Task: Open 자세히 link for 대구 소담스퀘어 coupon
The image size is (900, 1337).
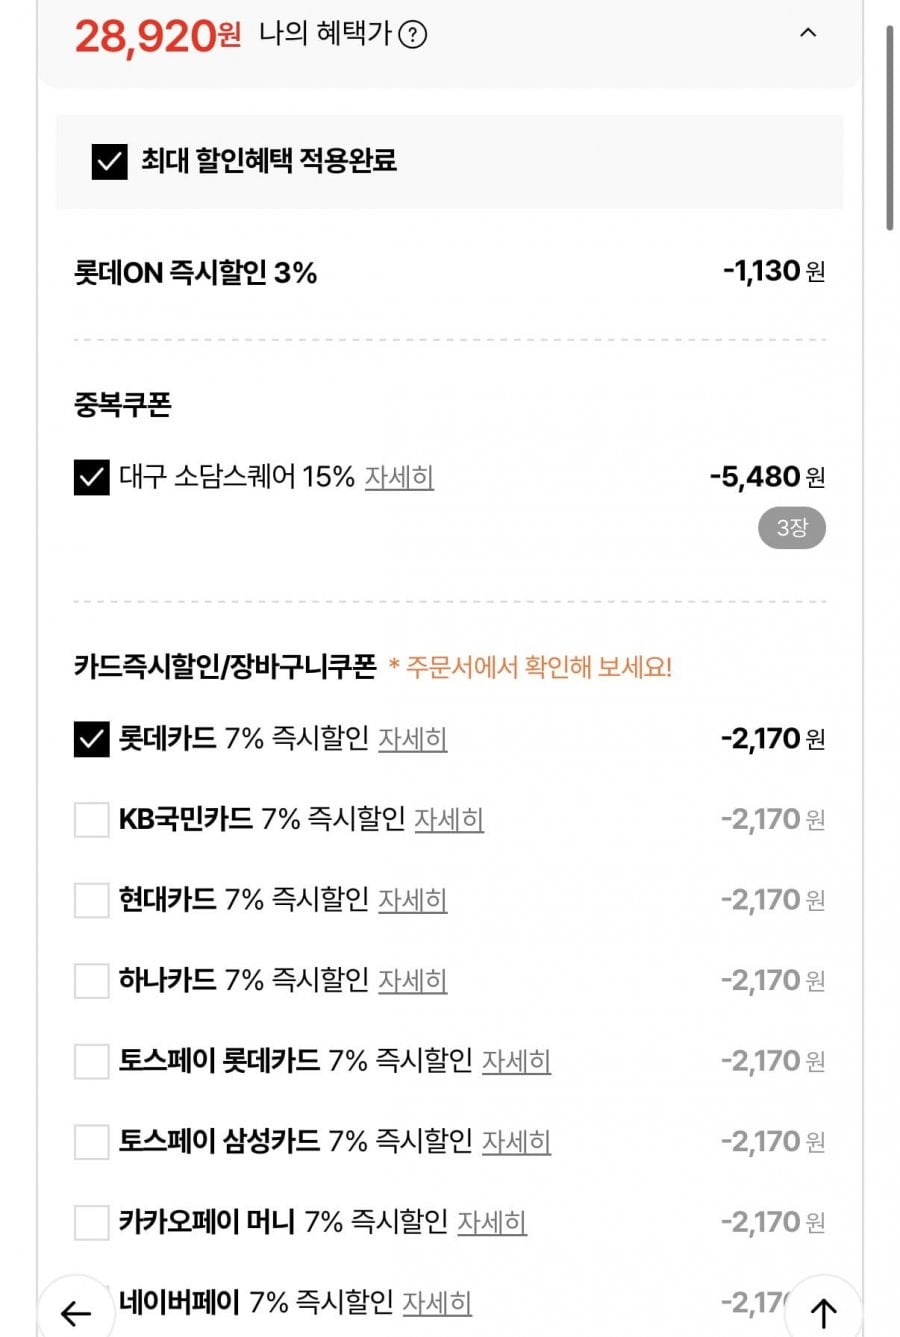Action: 399,477
